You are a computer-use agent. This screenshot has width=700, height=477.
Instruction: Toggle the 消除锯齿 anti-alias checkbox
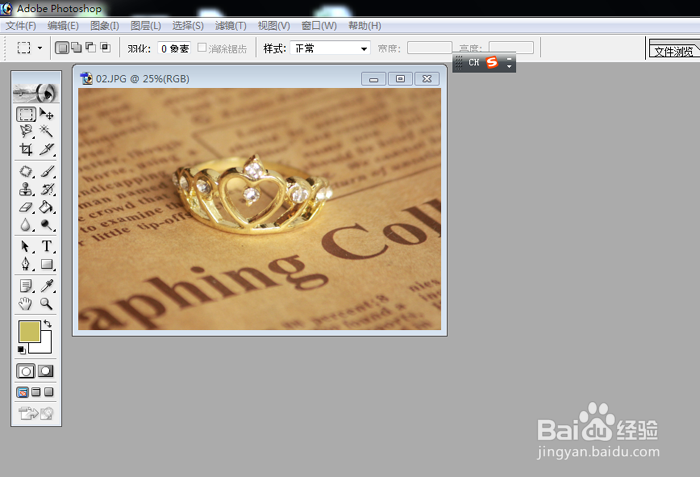pyautogui.click(x=202, y=47)
